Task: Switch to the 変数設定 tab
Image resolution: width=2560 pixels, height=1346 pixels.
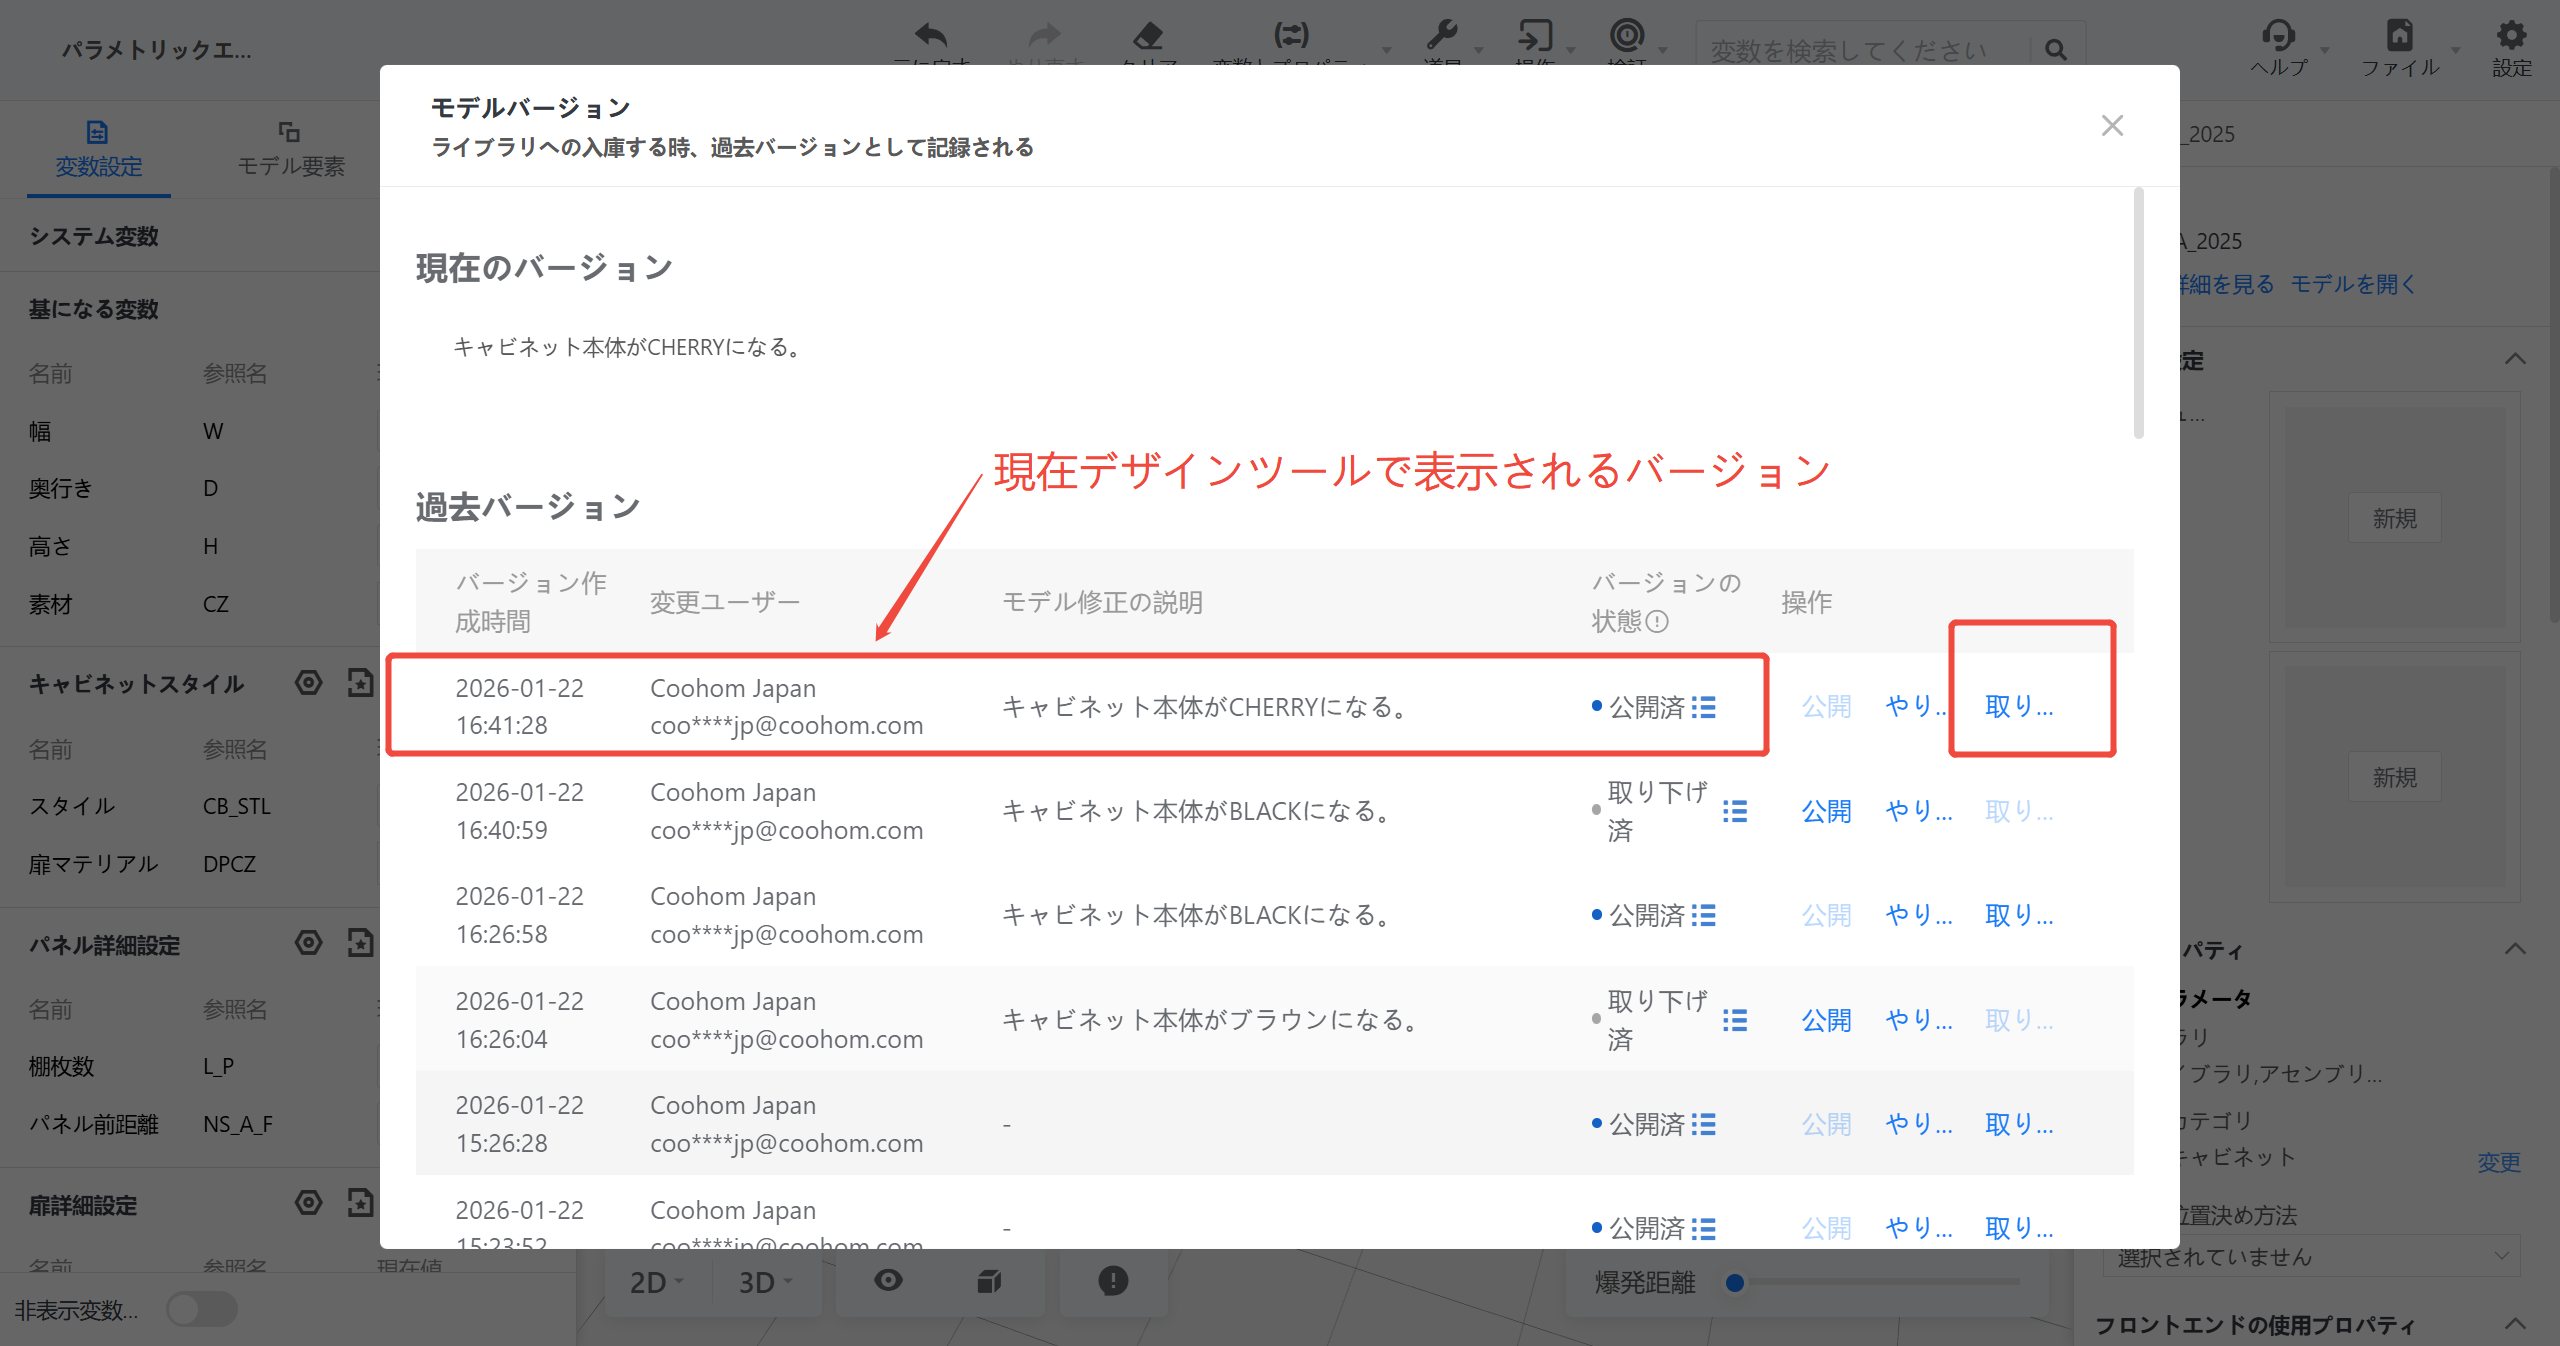Action: pos(98,150)
